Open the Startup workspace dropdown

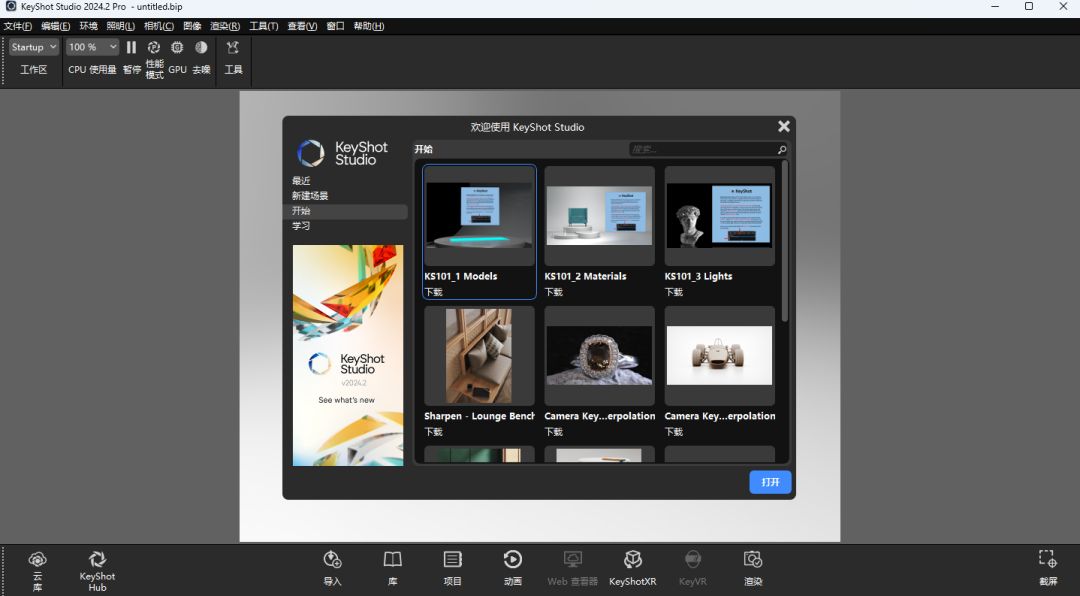(33, 48)
